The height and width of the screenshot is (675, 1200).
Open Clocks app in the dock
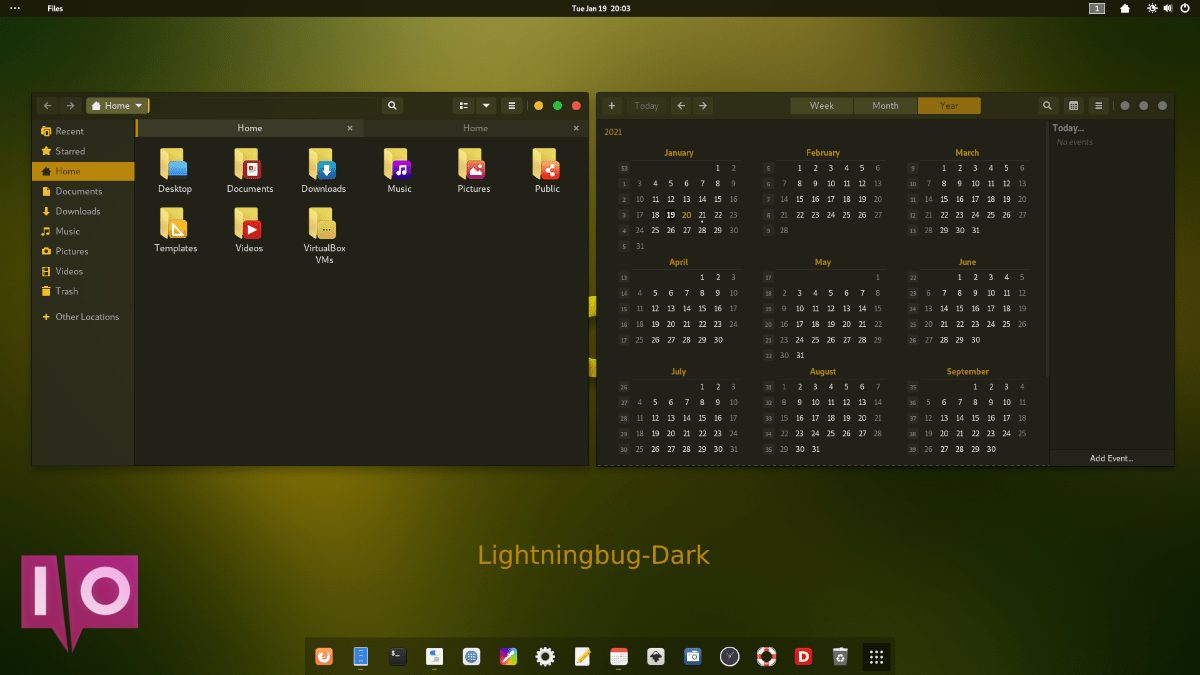tap(730, 656)
